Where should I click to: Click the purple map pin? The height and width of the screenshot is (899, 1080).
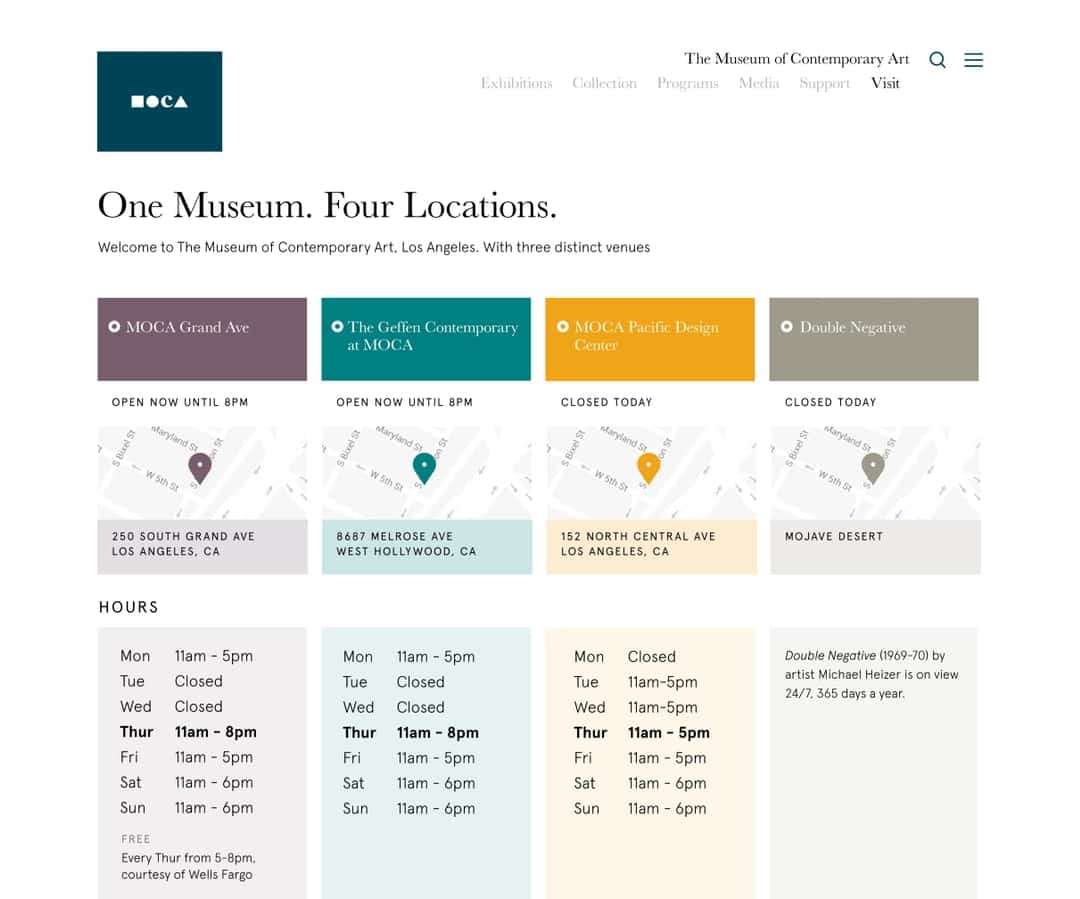200,467
